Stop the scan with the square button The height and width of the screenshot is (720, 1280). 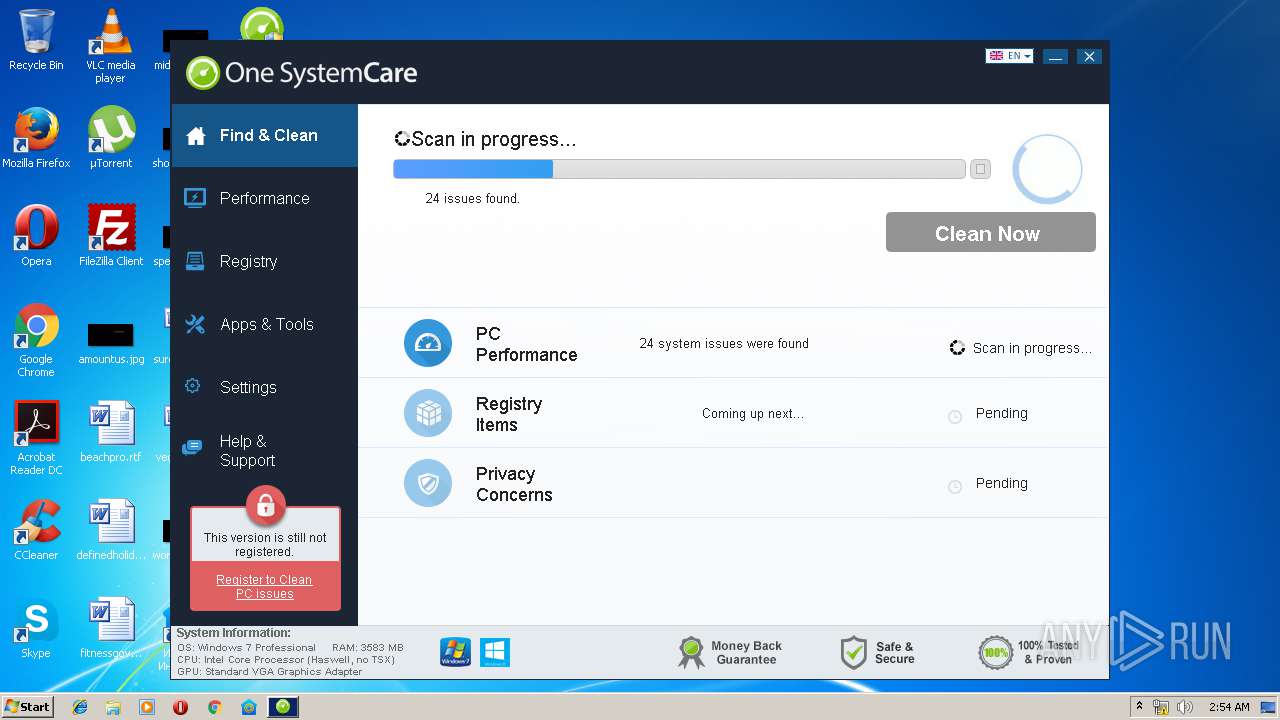pyautogui.click(x=980, y=169)
